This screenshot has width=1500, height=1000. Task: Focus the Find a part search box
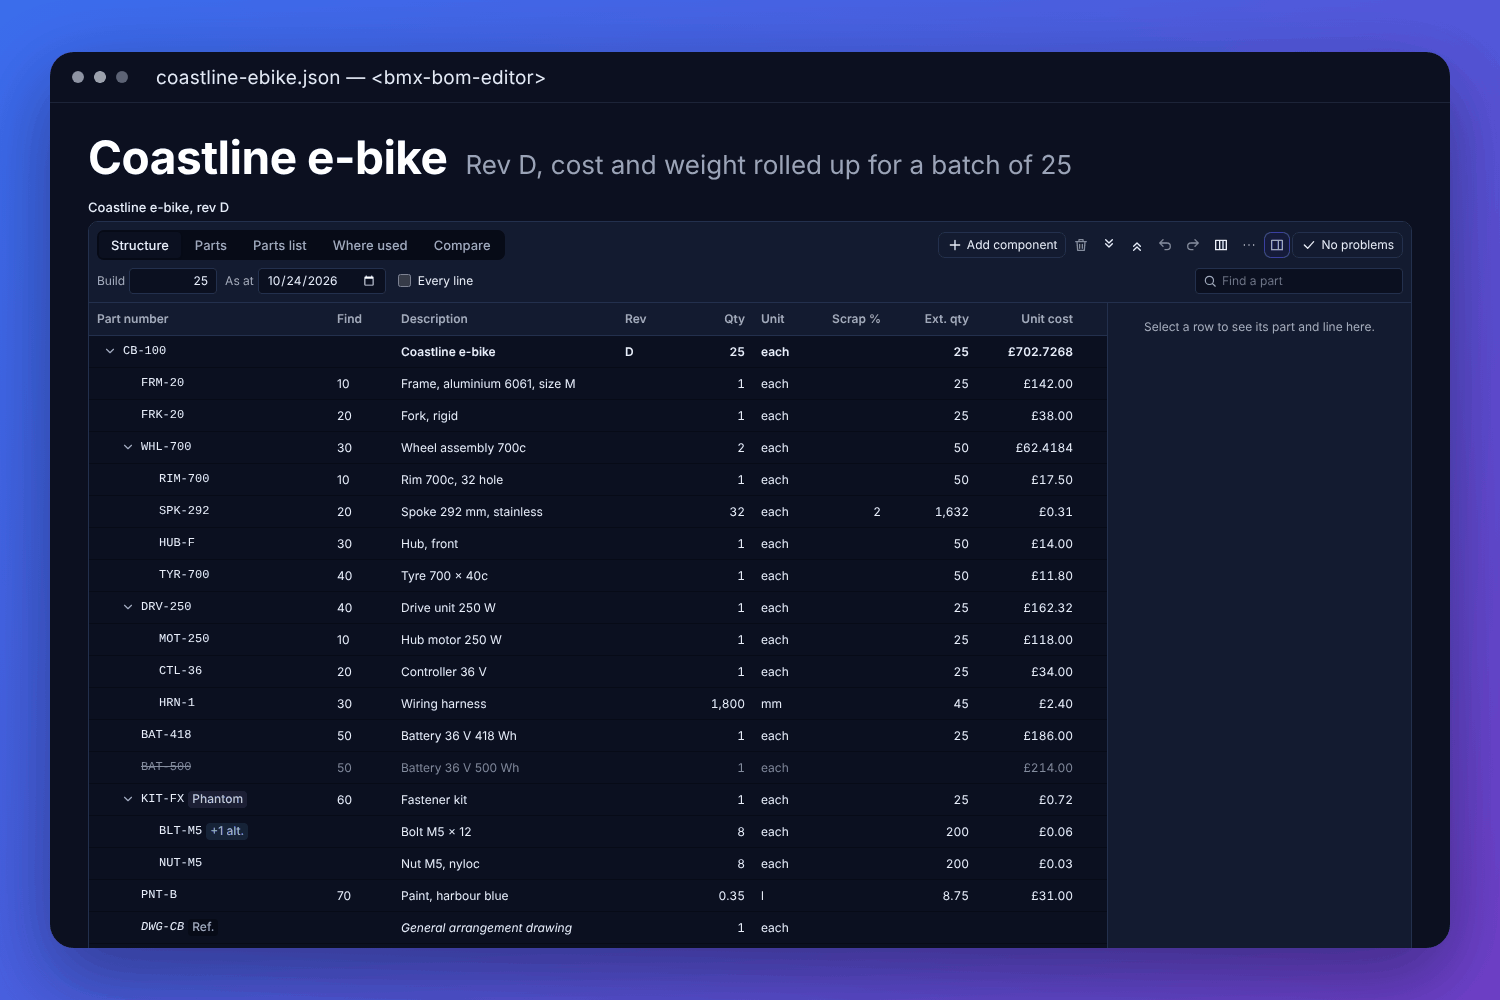[1299, 281]
